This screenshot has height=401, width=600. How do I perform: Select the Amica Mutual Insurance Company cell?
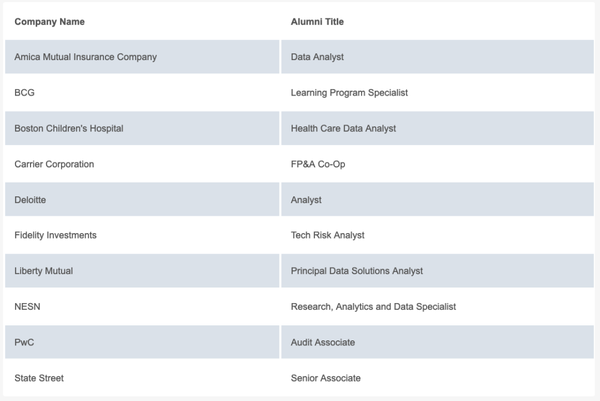(142, 57)
